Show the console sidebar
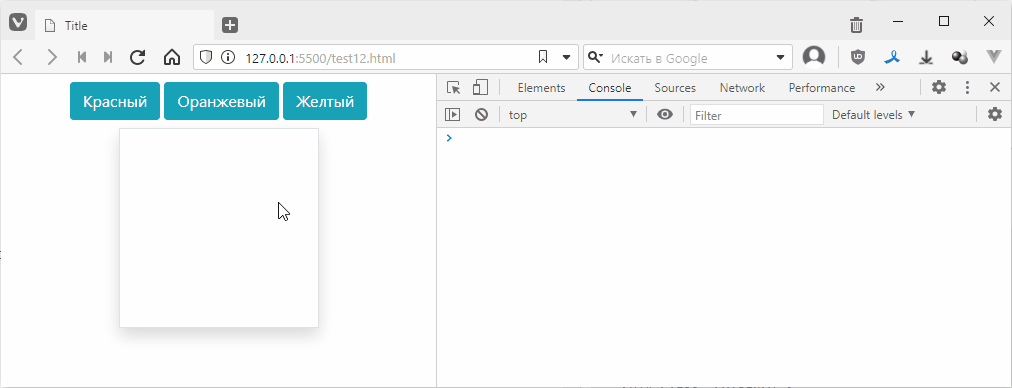 click(452, 115)
